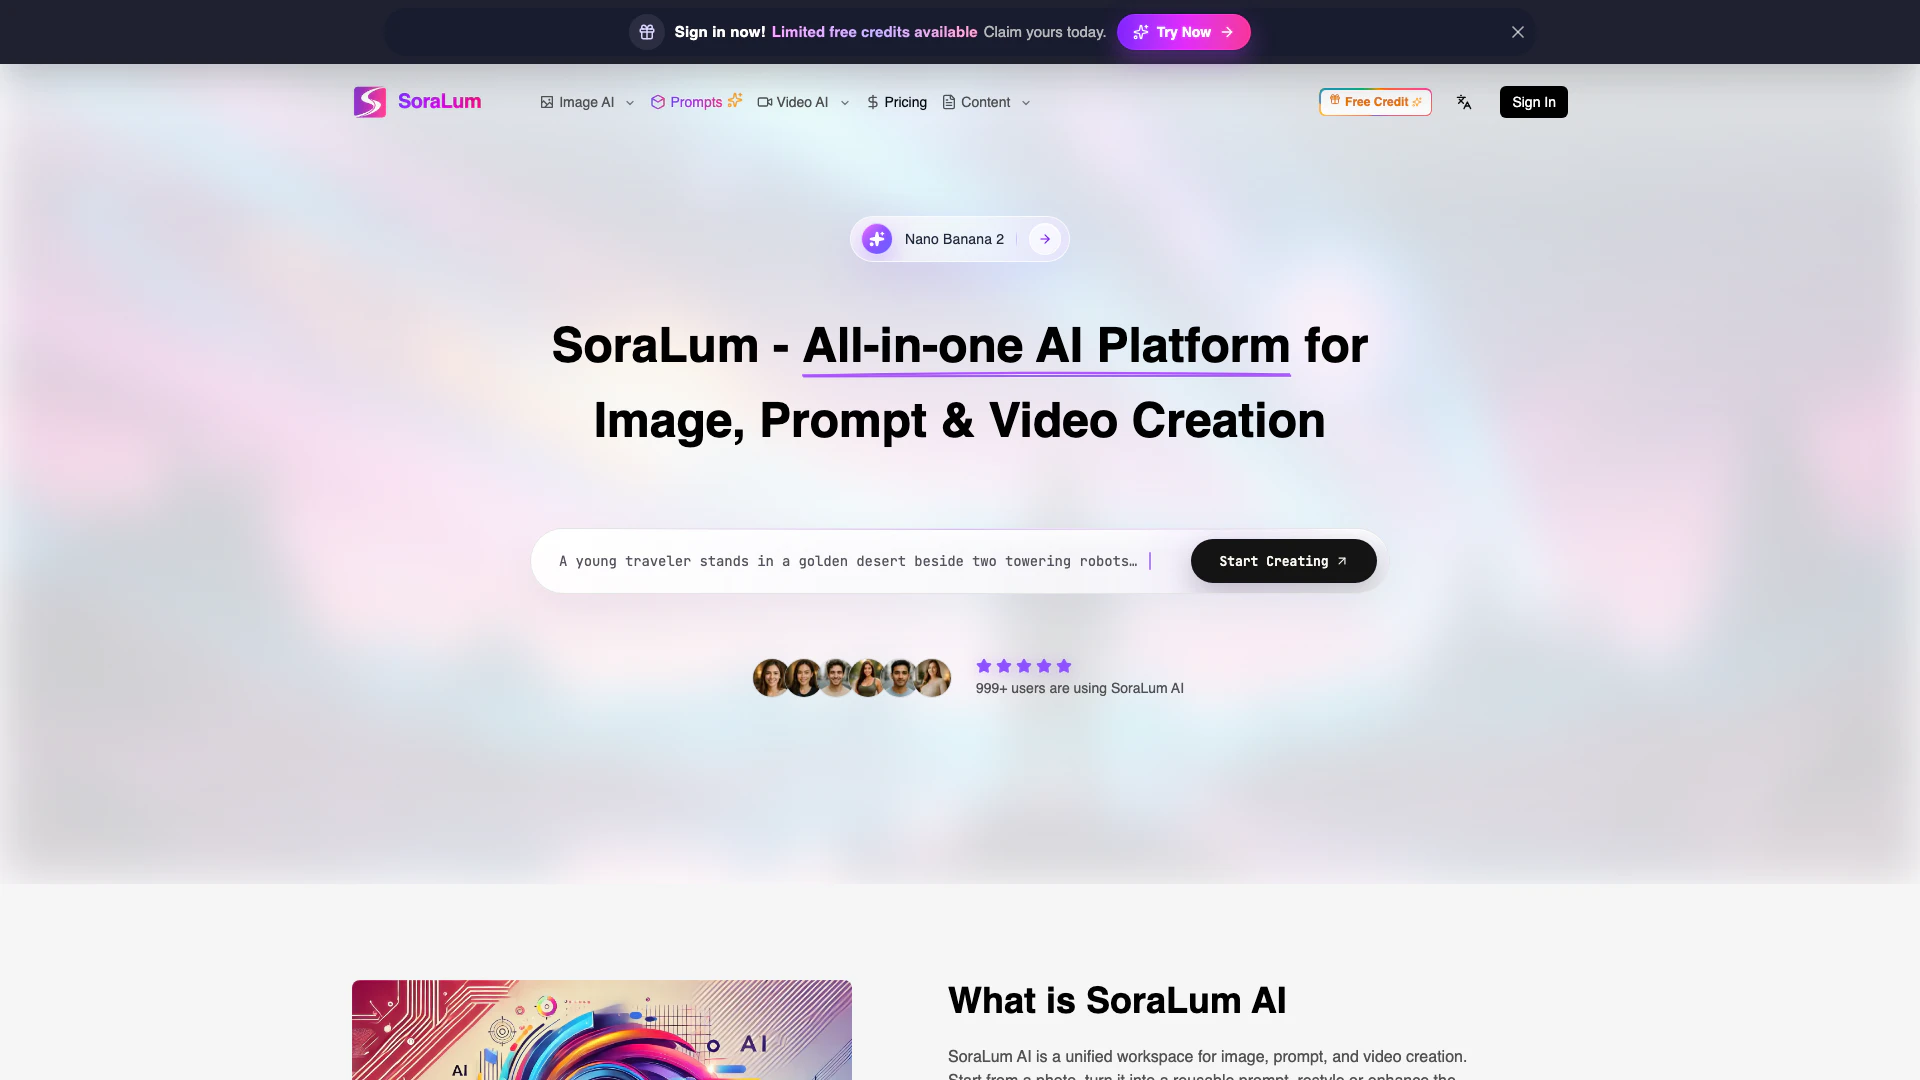Open the Prompts menu item
This screenshot has width=1920, height=1080.
click(x=696, y=102)
